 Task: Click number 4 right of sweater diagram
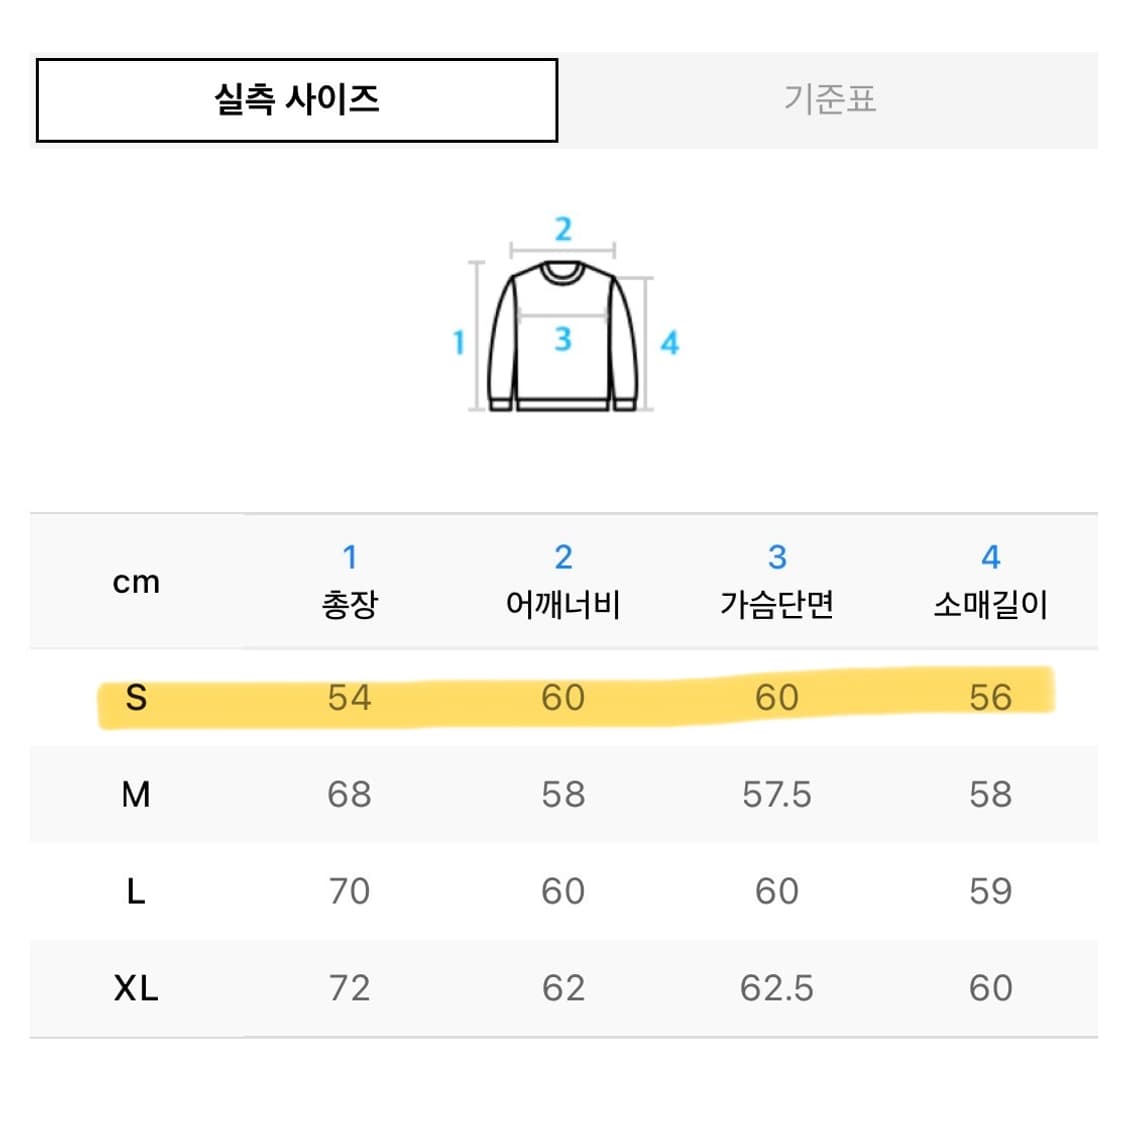[669, 344]
